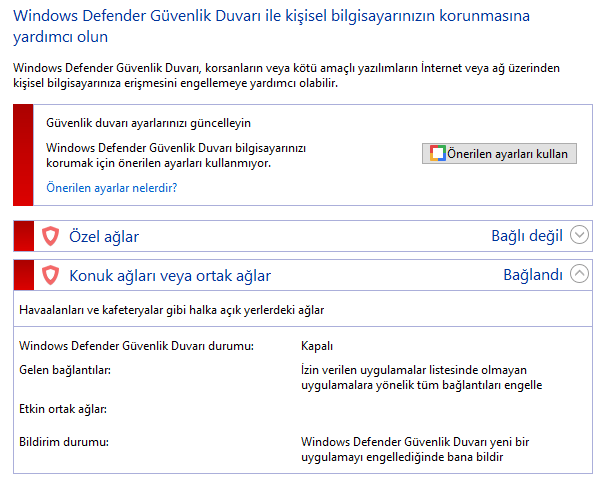
Task: Use the Önerilen ayarları kullan button
Action: [x=499, y=154]
